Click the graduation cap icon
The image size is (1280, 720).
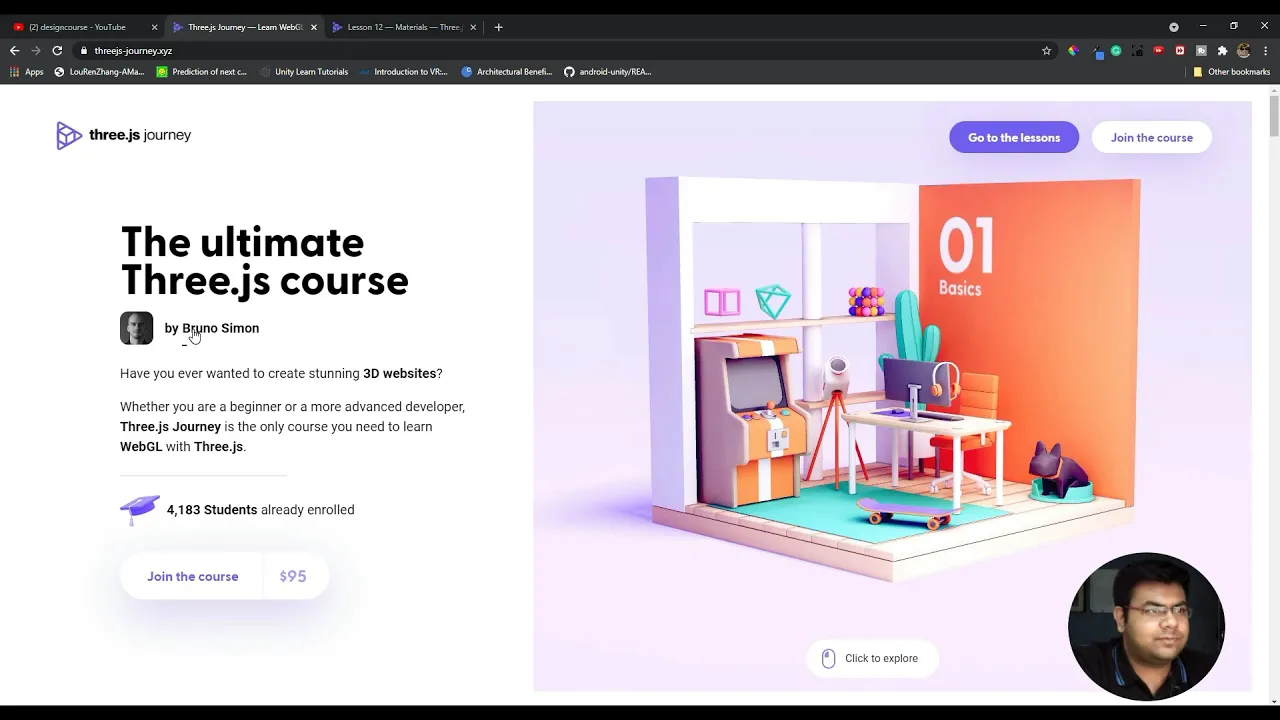[x=140, y=509]
